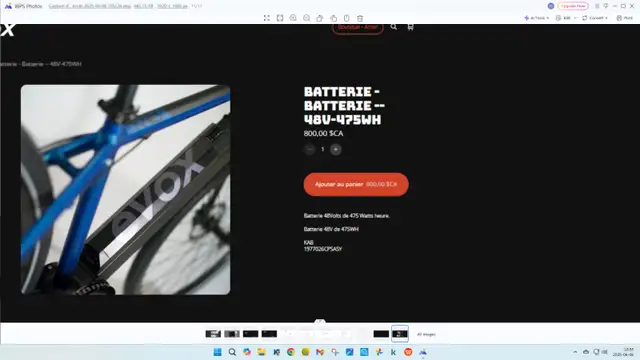This screenshot has width=640, height=360.
Task: Open Windows Start menu
Action: (218, 352)
